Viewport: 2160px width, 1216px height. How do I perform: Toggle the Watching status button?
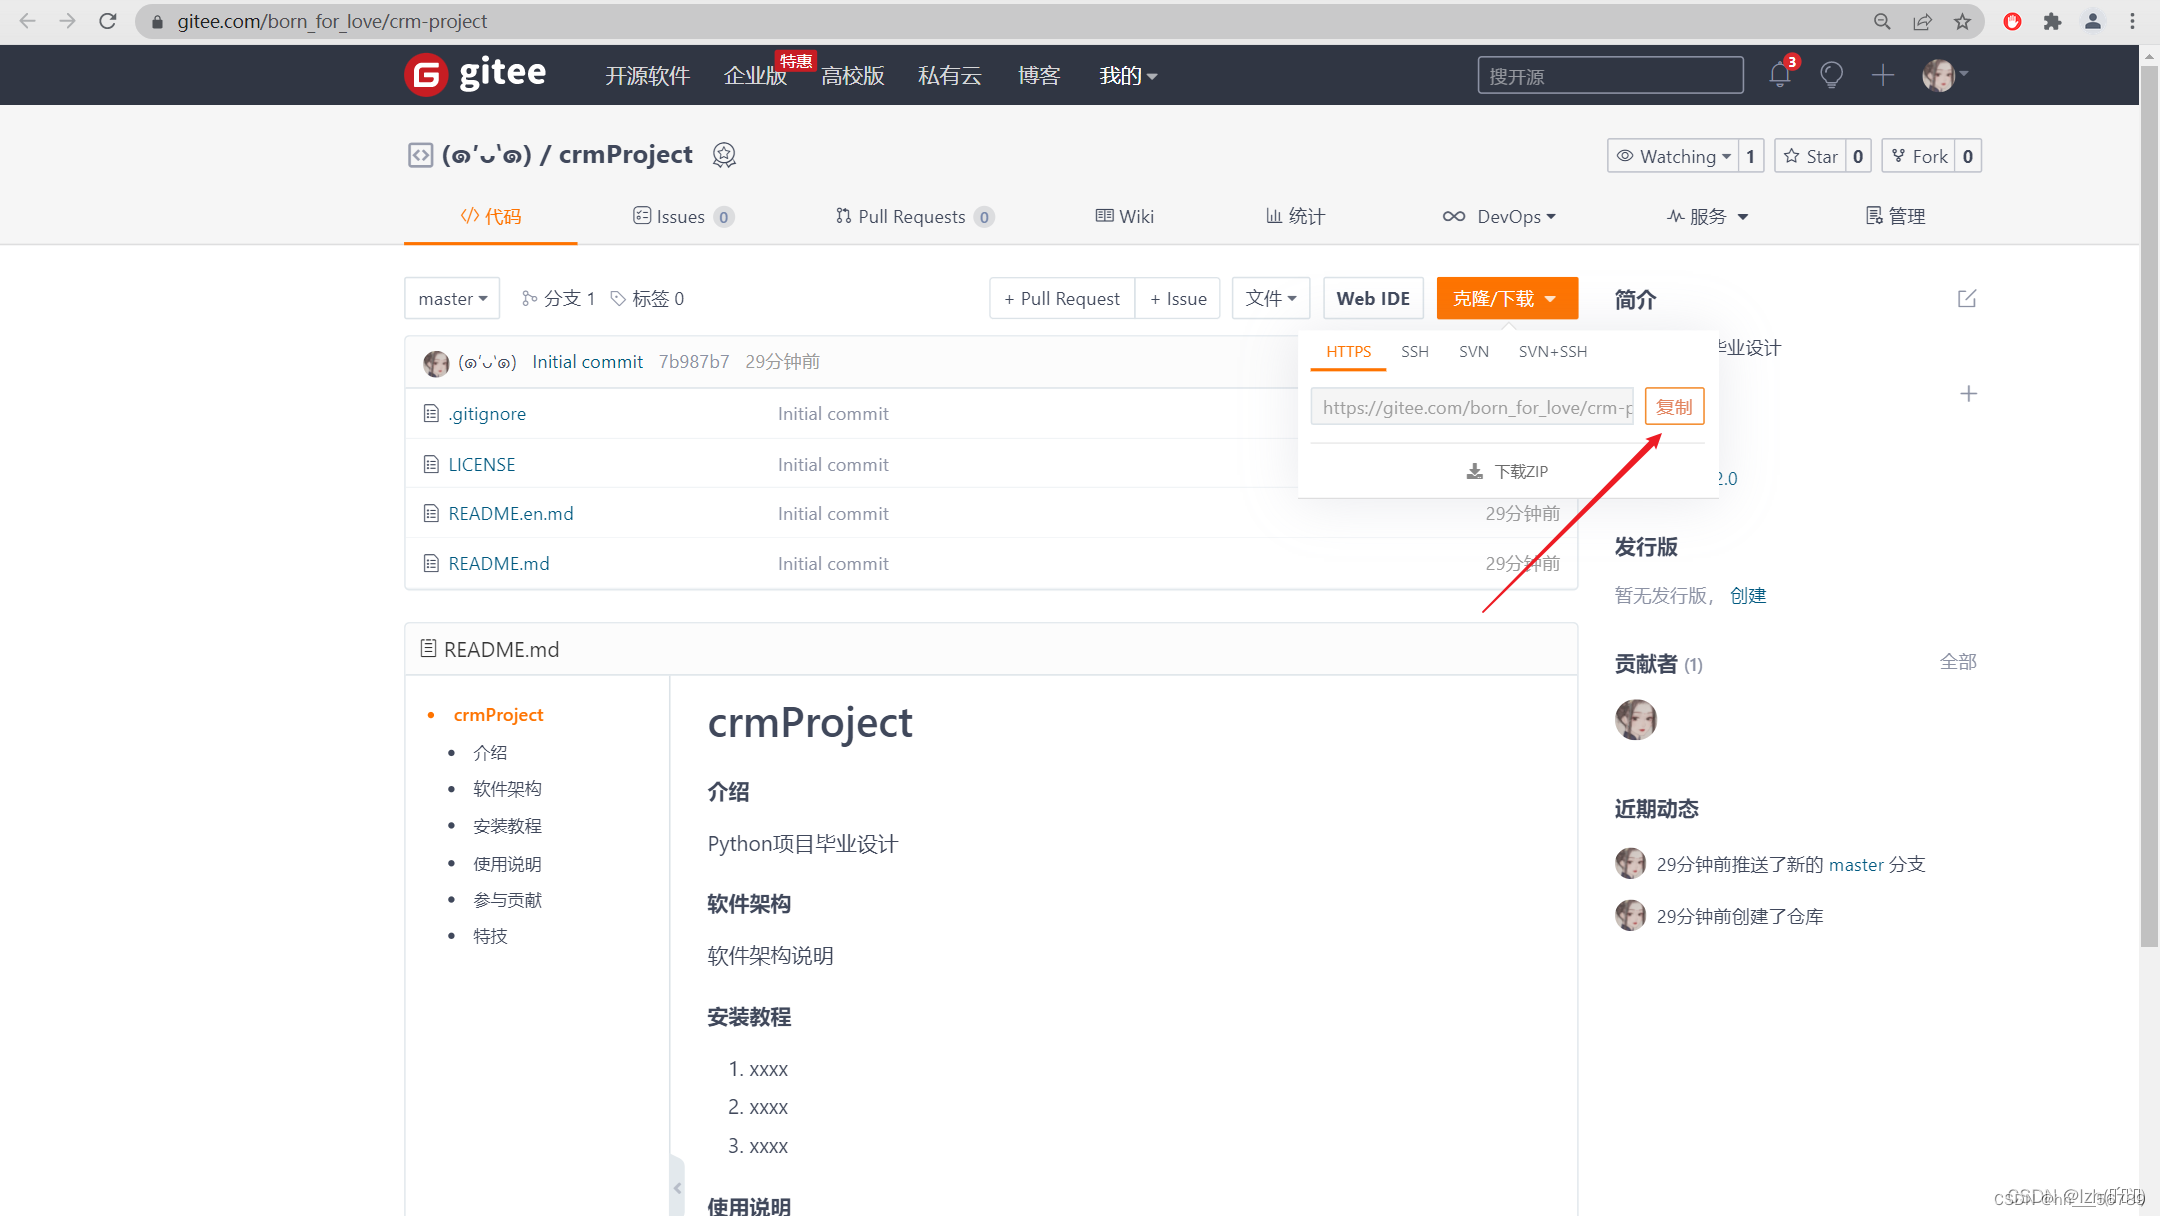click(1674, 156)
